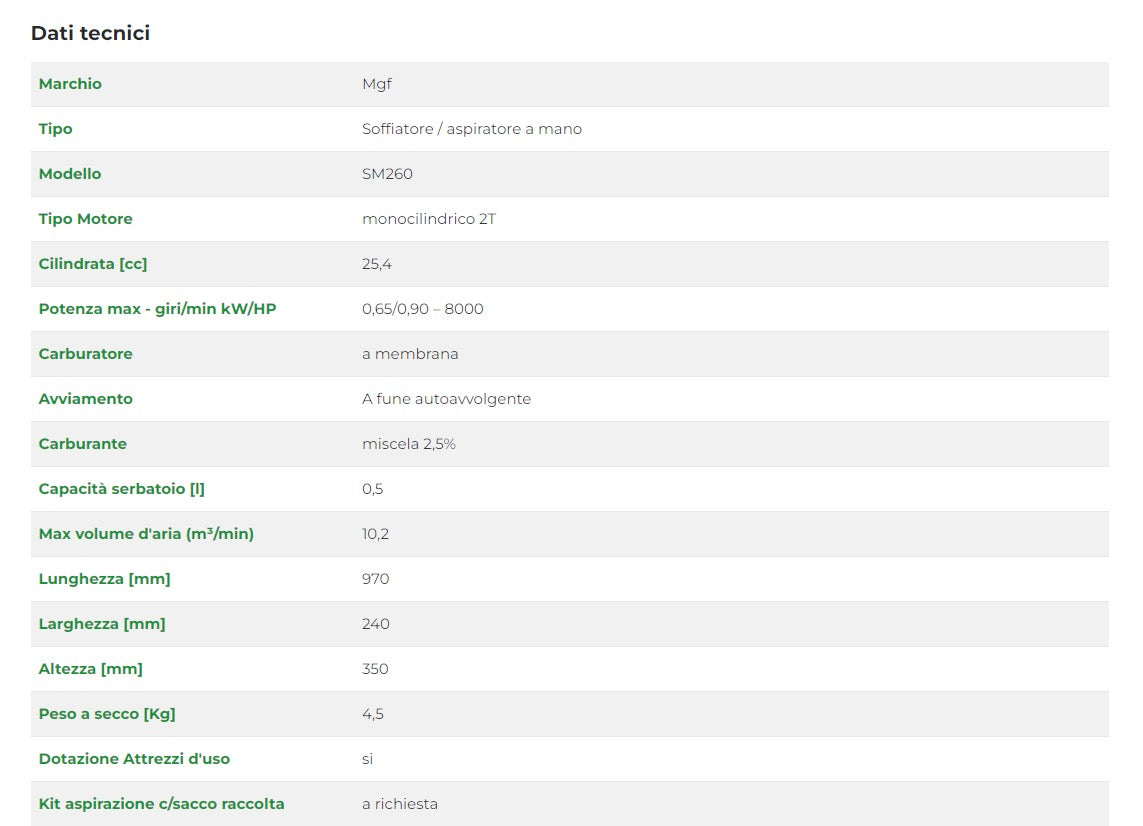
Task: Click the height value "350"
Action: pos(375,669)
